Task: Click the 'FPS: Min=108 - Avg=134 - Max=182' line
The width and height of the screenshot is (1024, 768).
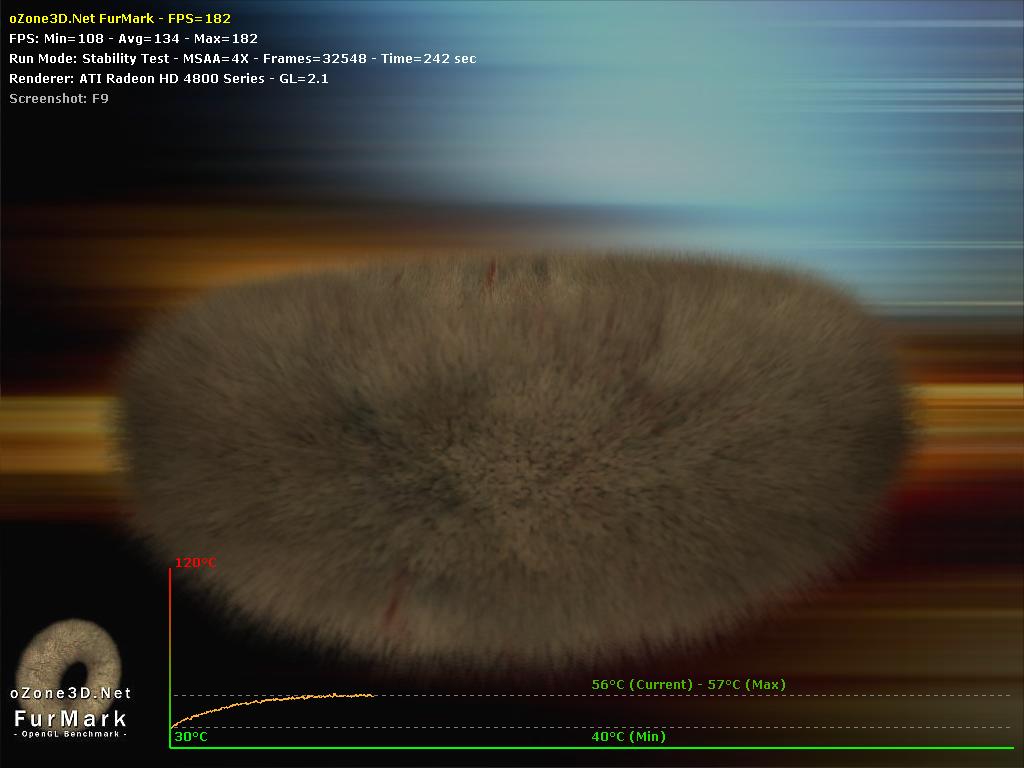Action: click(133, 39)
